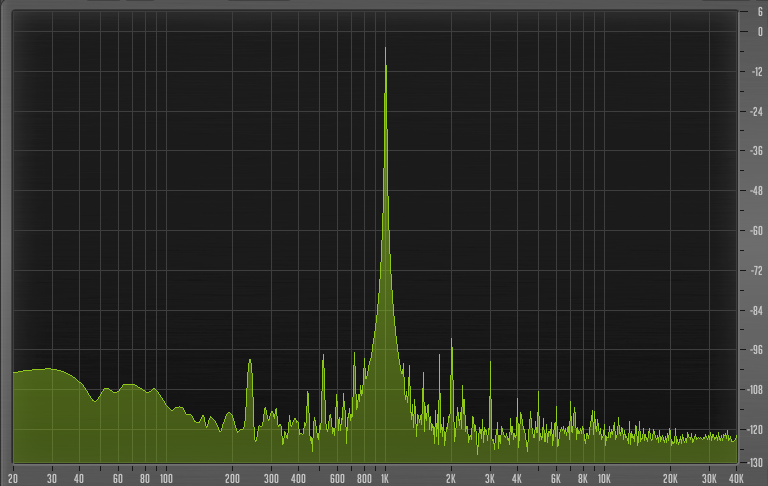Click the 8K frequency axis label
The width and height of the screenshot is (768, 486).
[x=583, y=479]
